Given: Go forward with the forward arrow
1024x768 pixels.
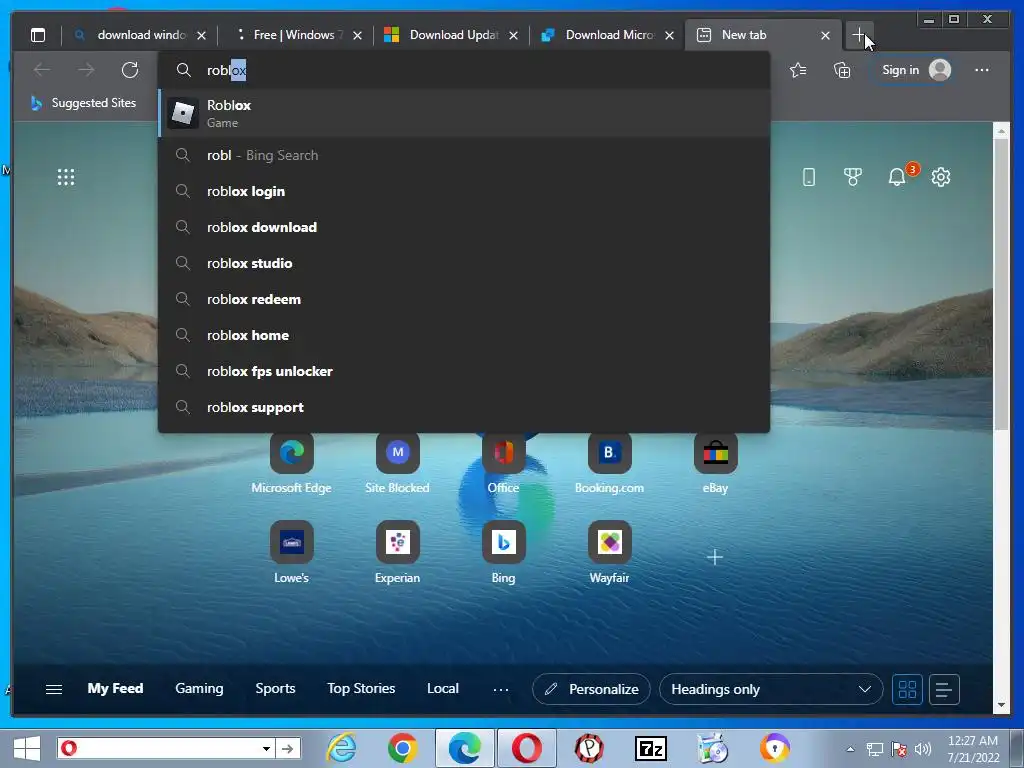Looking at the screenshot, I should [86, 70].
